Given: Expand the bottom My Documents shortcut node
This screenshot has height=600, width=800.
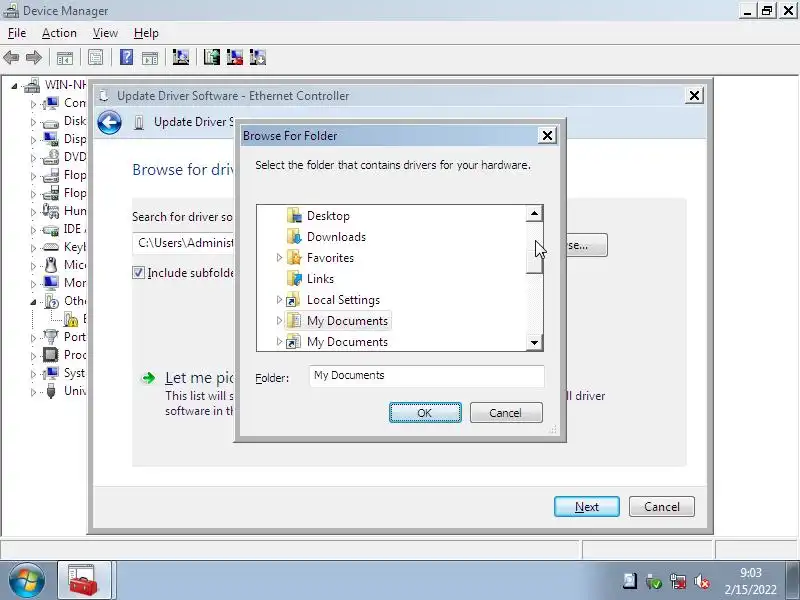Looking at the screenshot, I should [x=279, y=341].
